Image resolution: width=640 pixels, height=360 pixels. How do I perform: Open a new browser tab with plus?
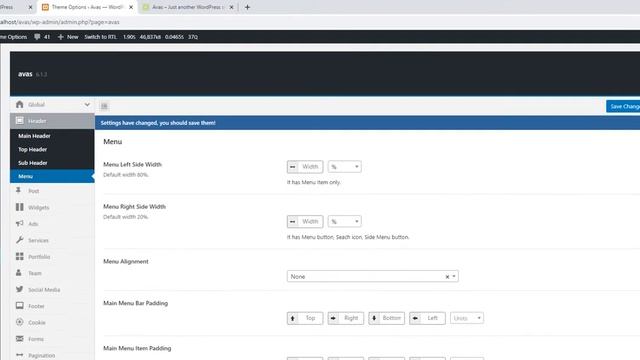tap(247, 7)
